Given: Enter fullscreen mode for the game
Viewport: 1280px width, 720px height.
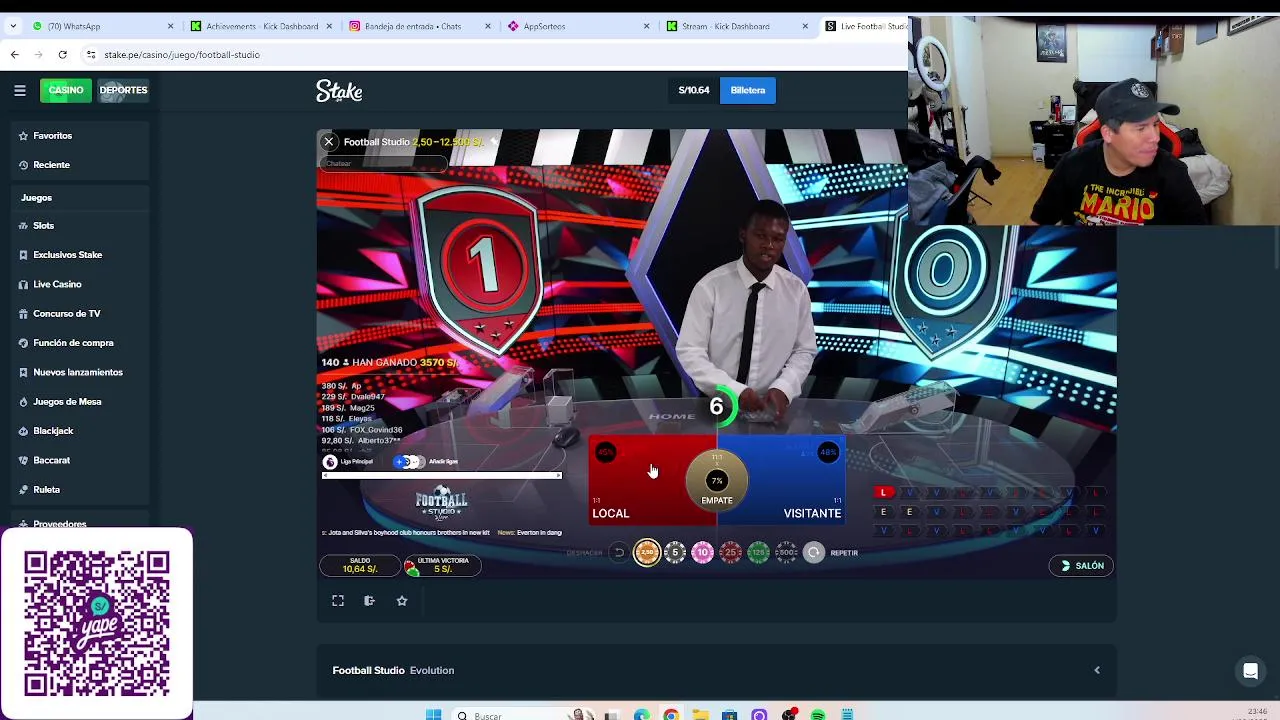Looking at the screenshot, I should coord(338,601).
